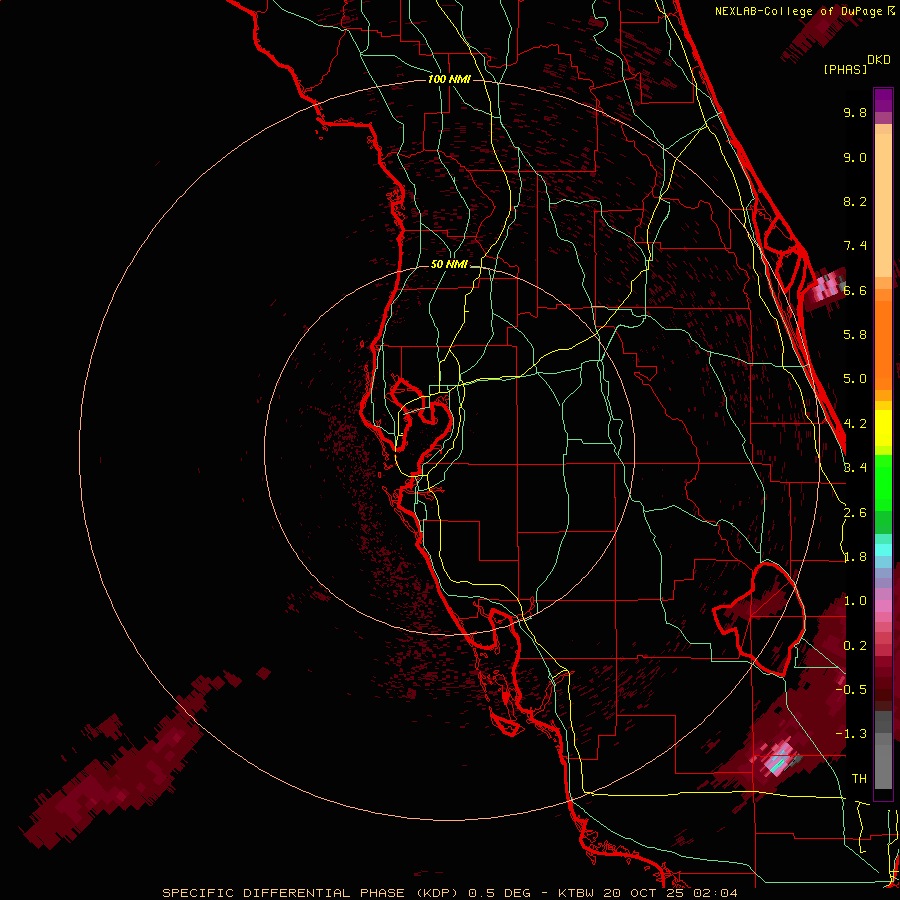Click the 0.2 scale label

pos(855,645)
